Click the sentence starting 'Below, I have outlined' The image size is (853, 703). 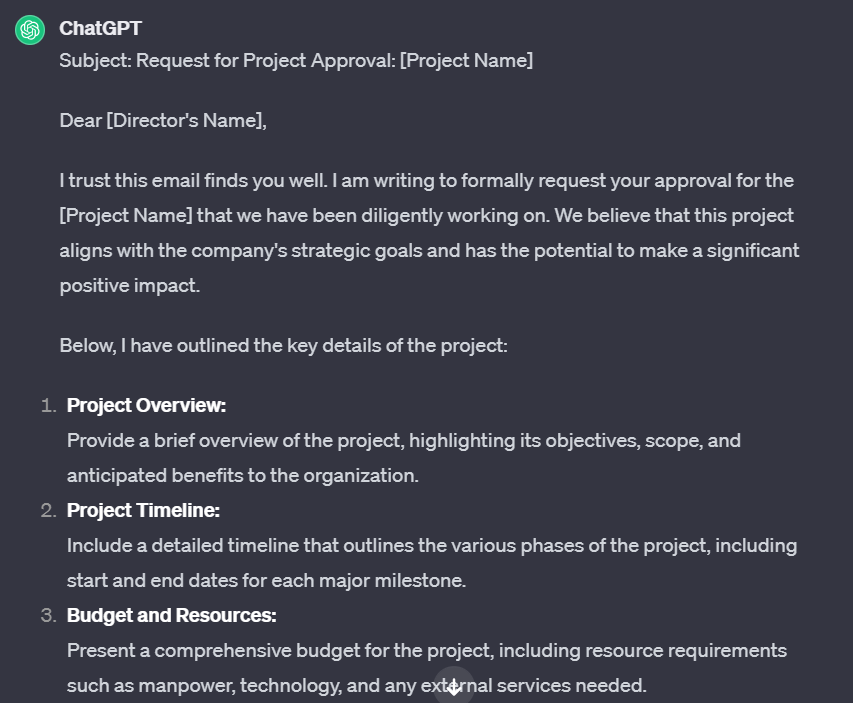click(x=283, y=346)
